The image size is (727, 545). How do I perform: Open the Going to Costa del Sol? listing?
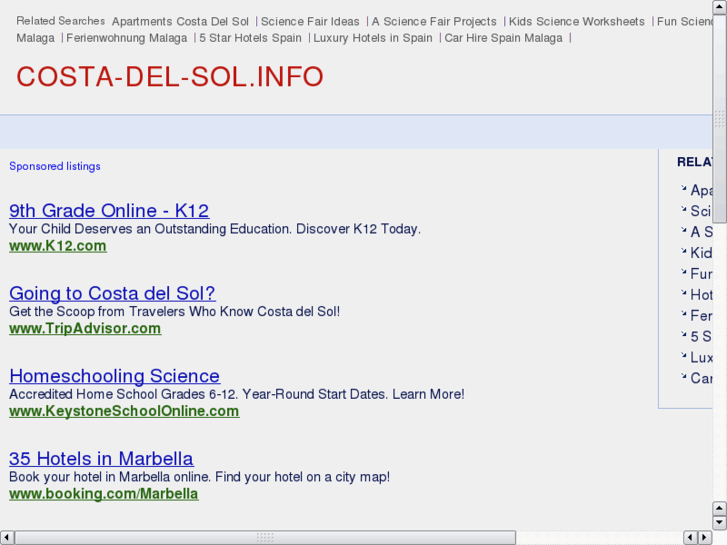coord(112,294)
